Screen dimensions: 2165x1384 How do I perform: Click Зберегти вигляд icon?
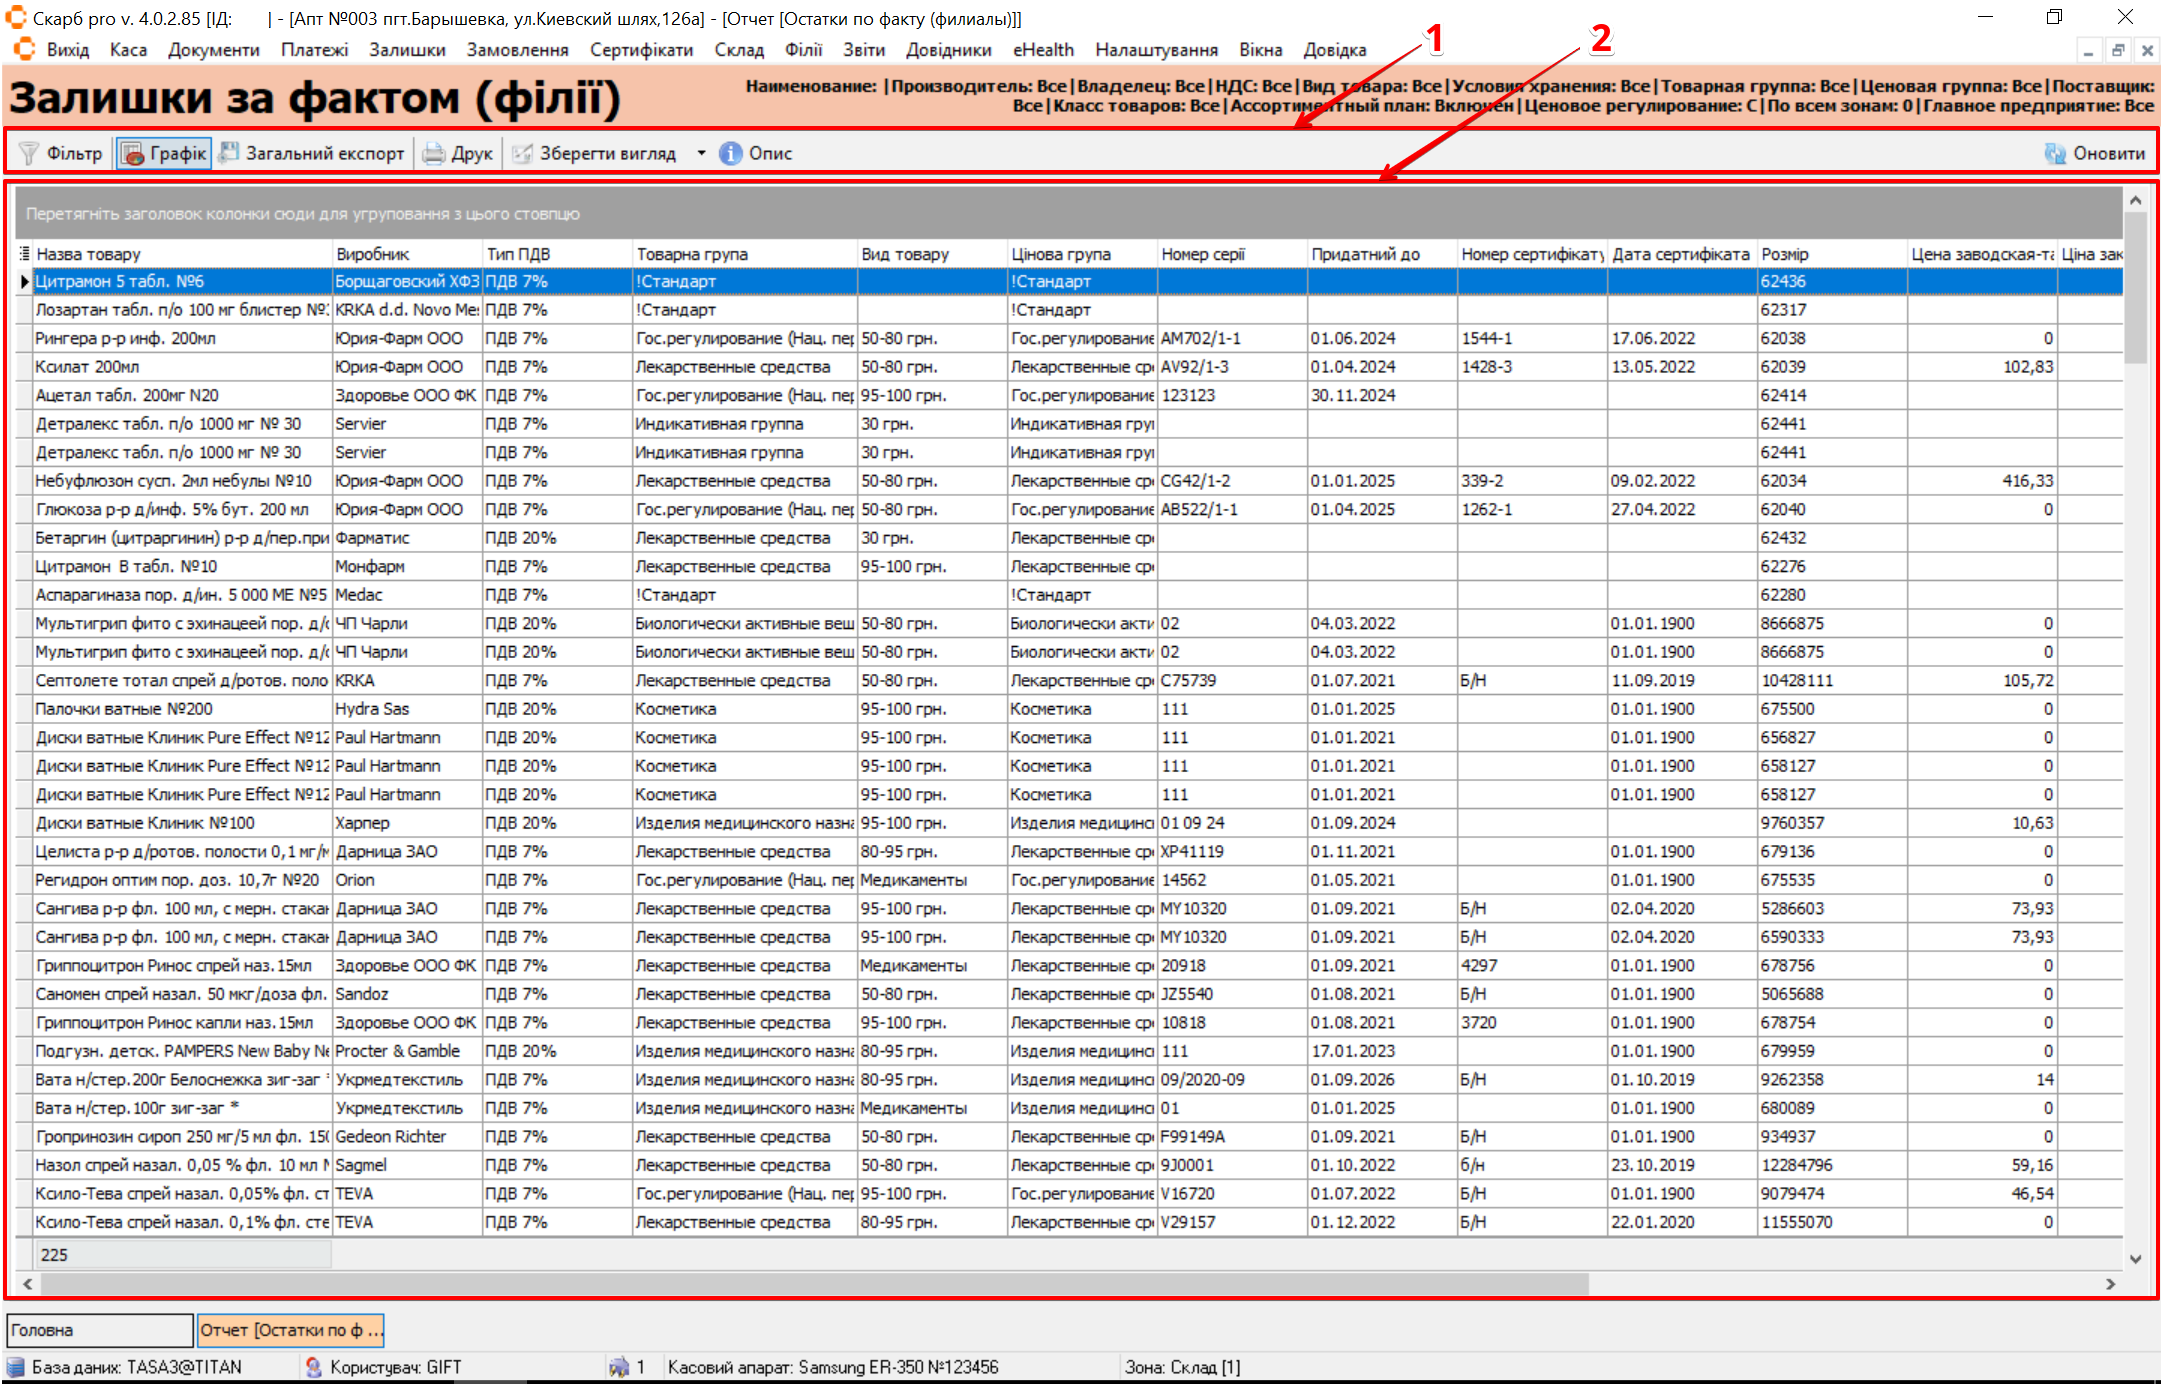click(521, 153)
